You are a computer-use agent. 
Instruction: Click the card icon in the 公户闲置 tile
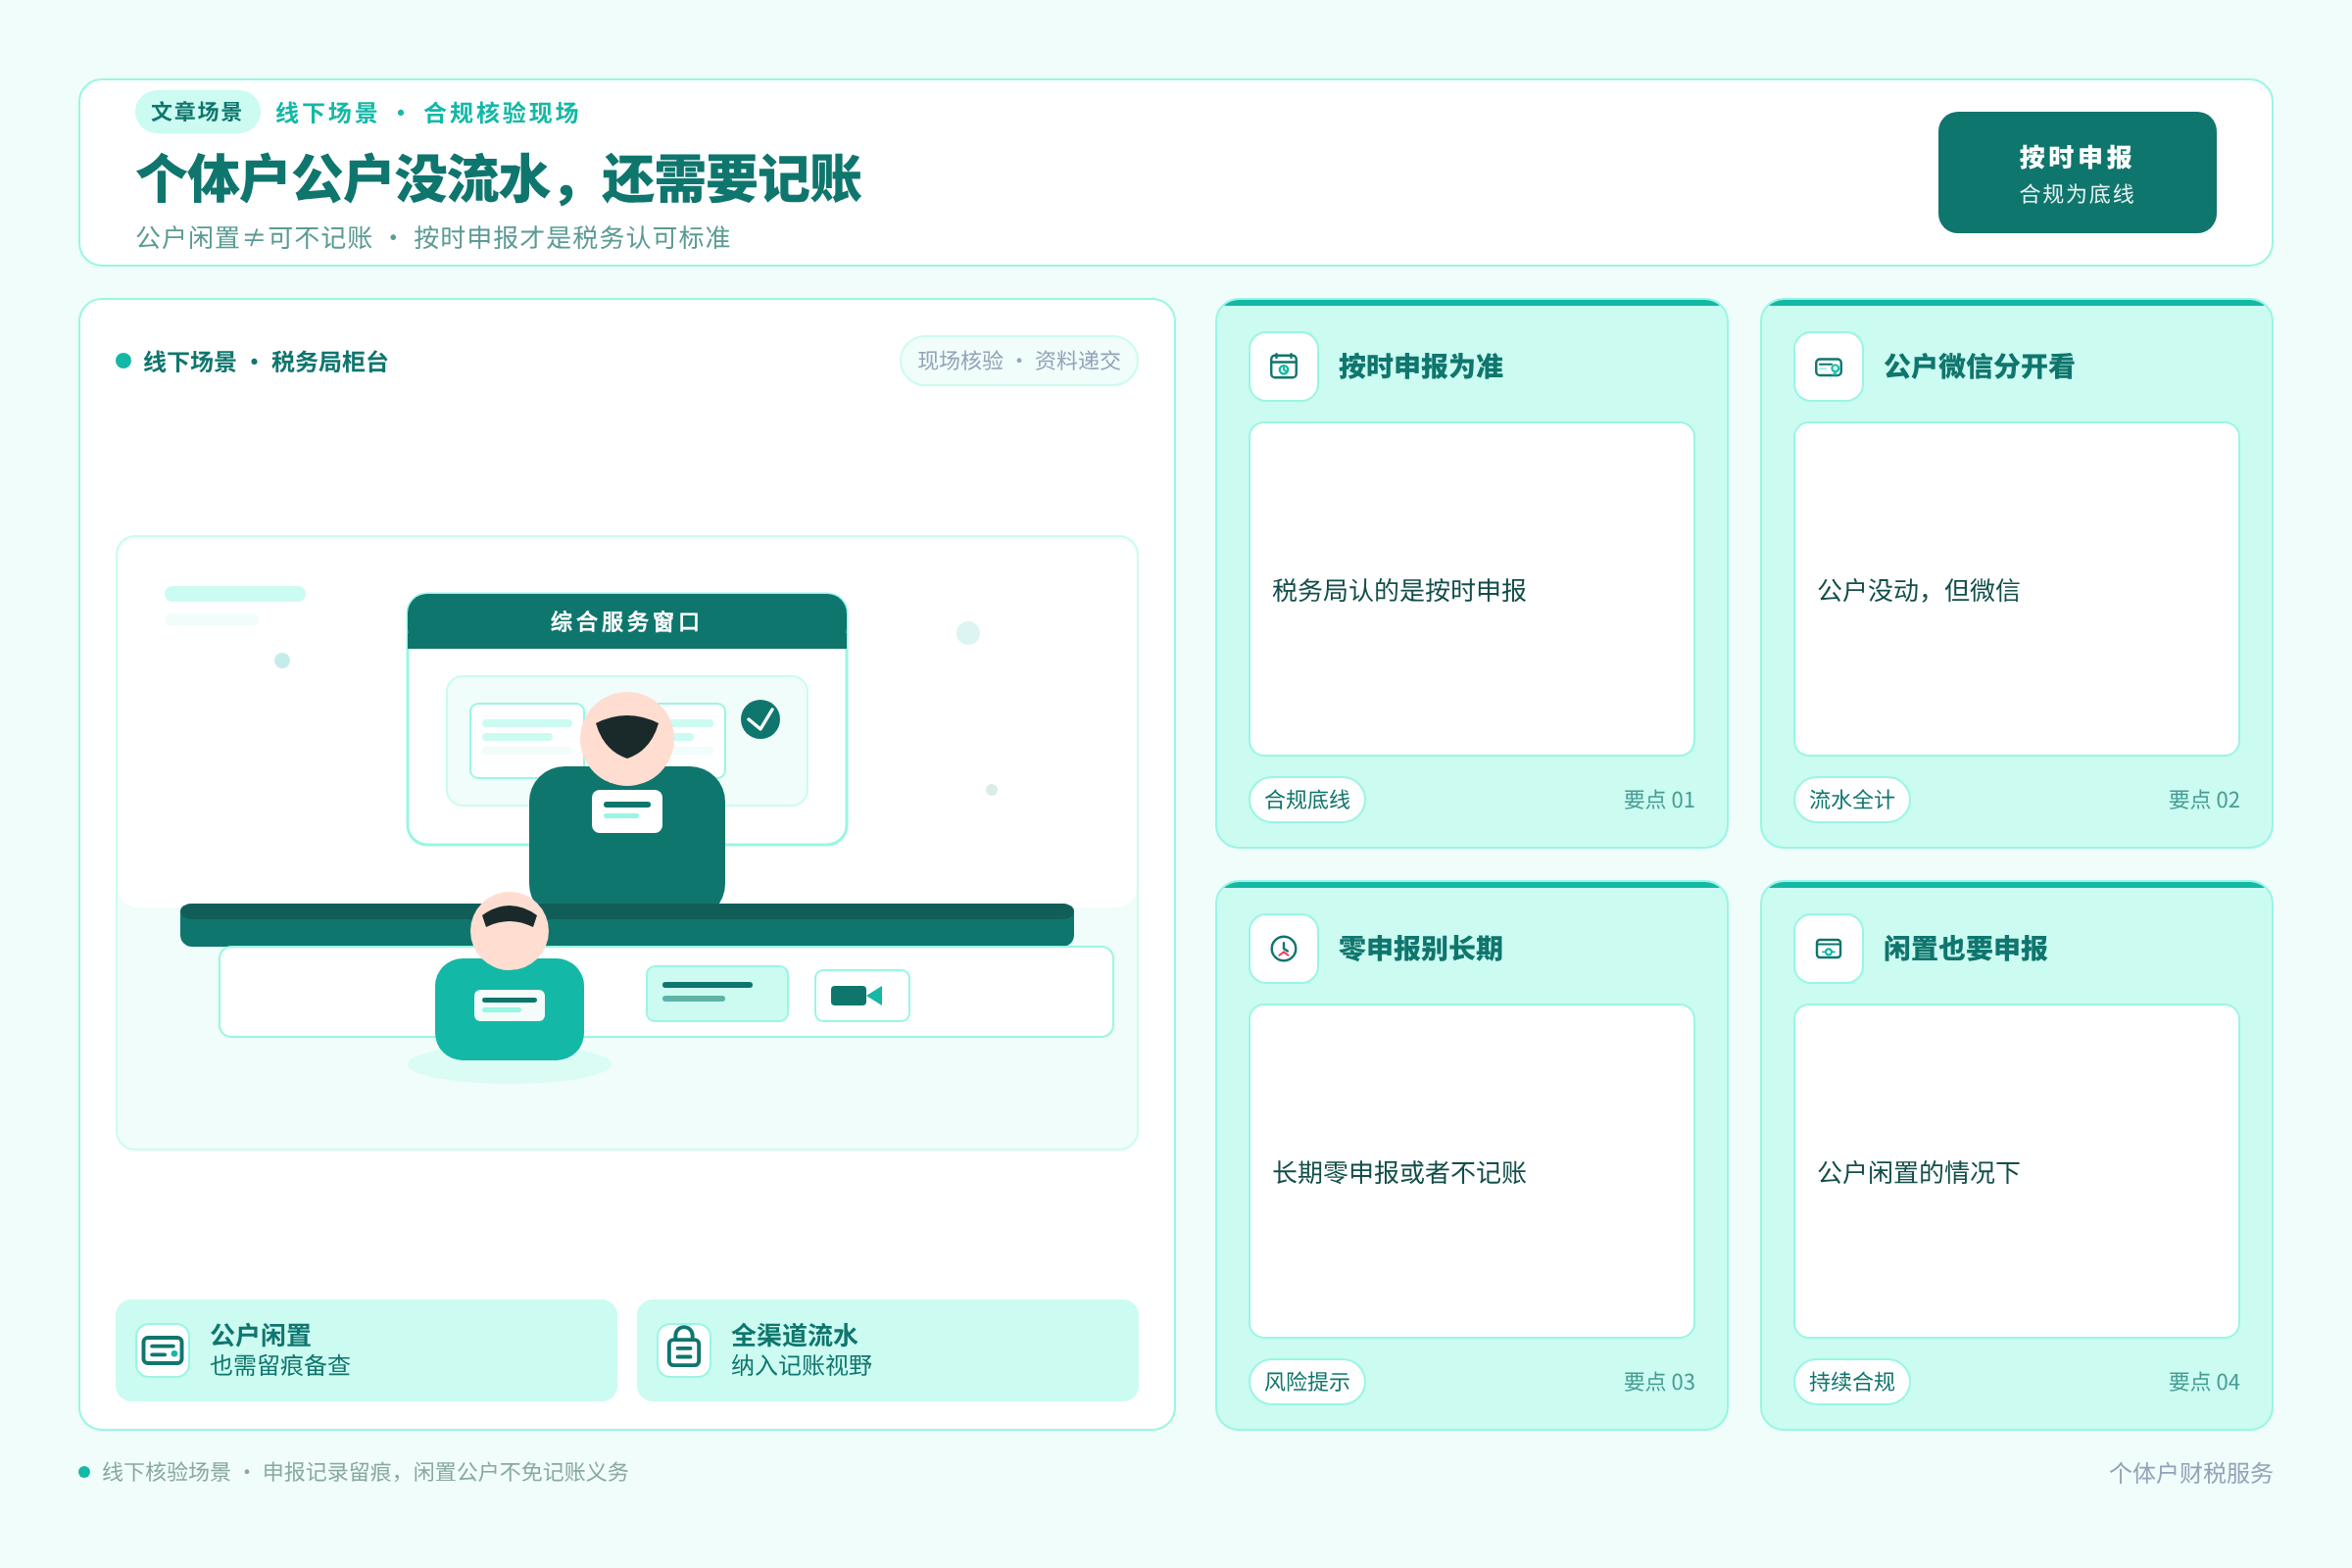(163, 1350)
